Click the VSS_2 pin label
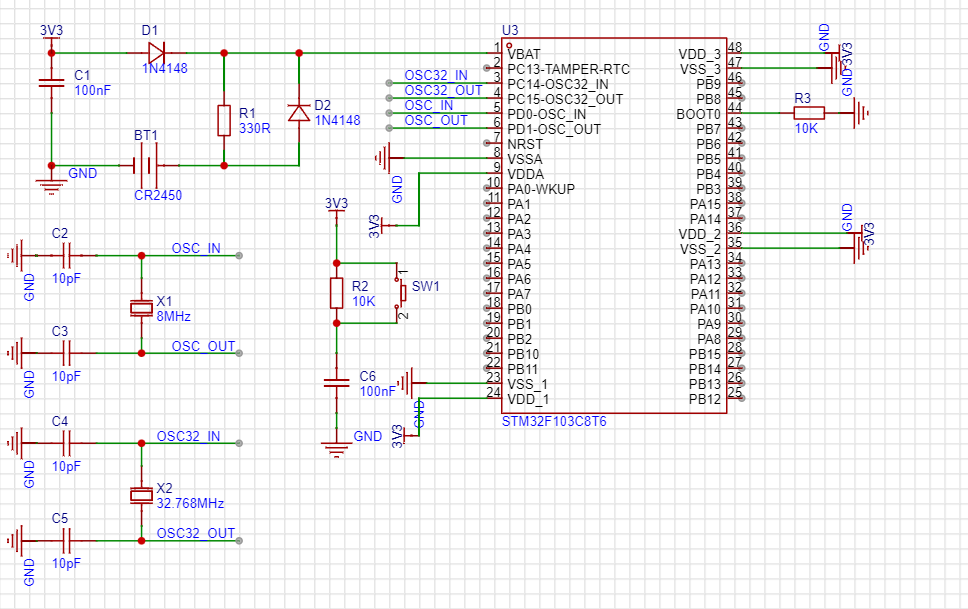The image size is (968, 609). pos(700,249)
